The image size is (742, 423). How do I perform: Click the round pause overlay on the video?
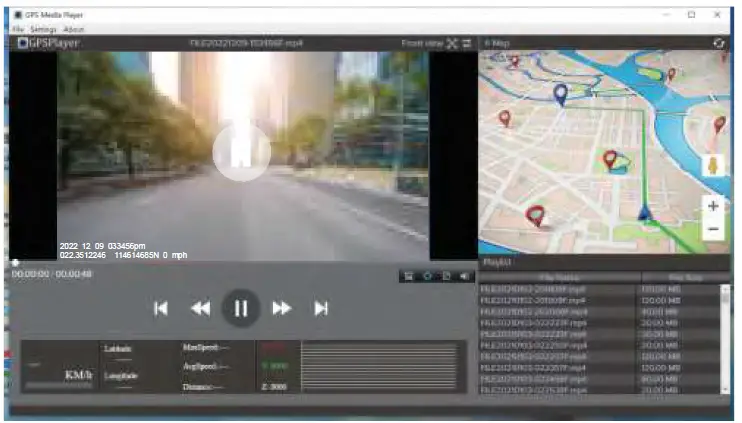coord(242,152)
